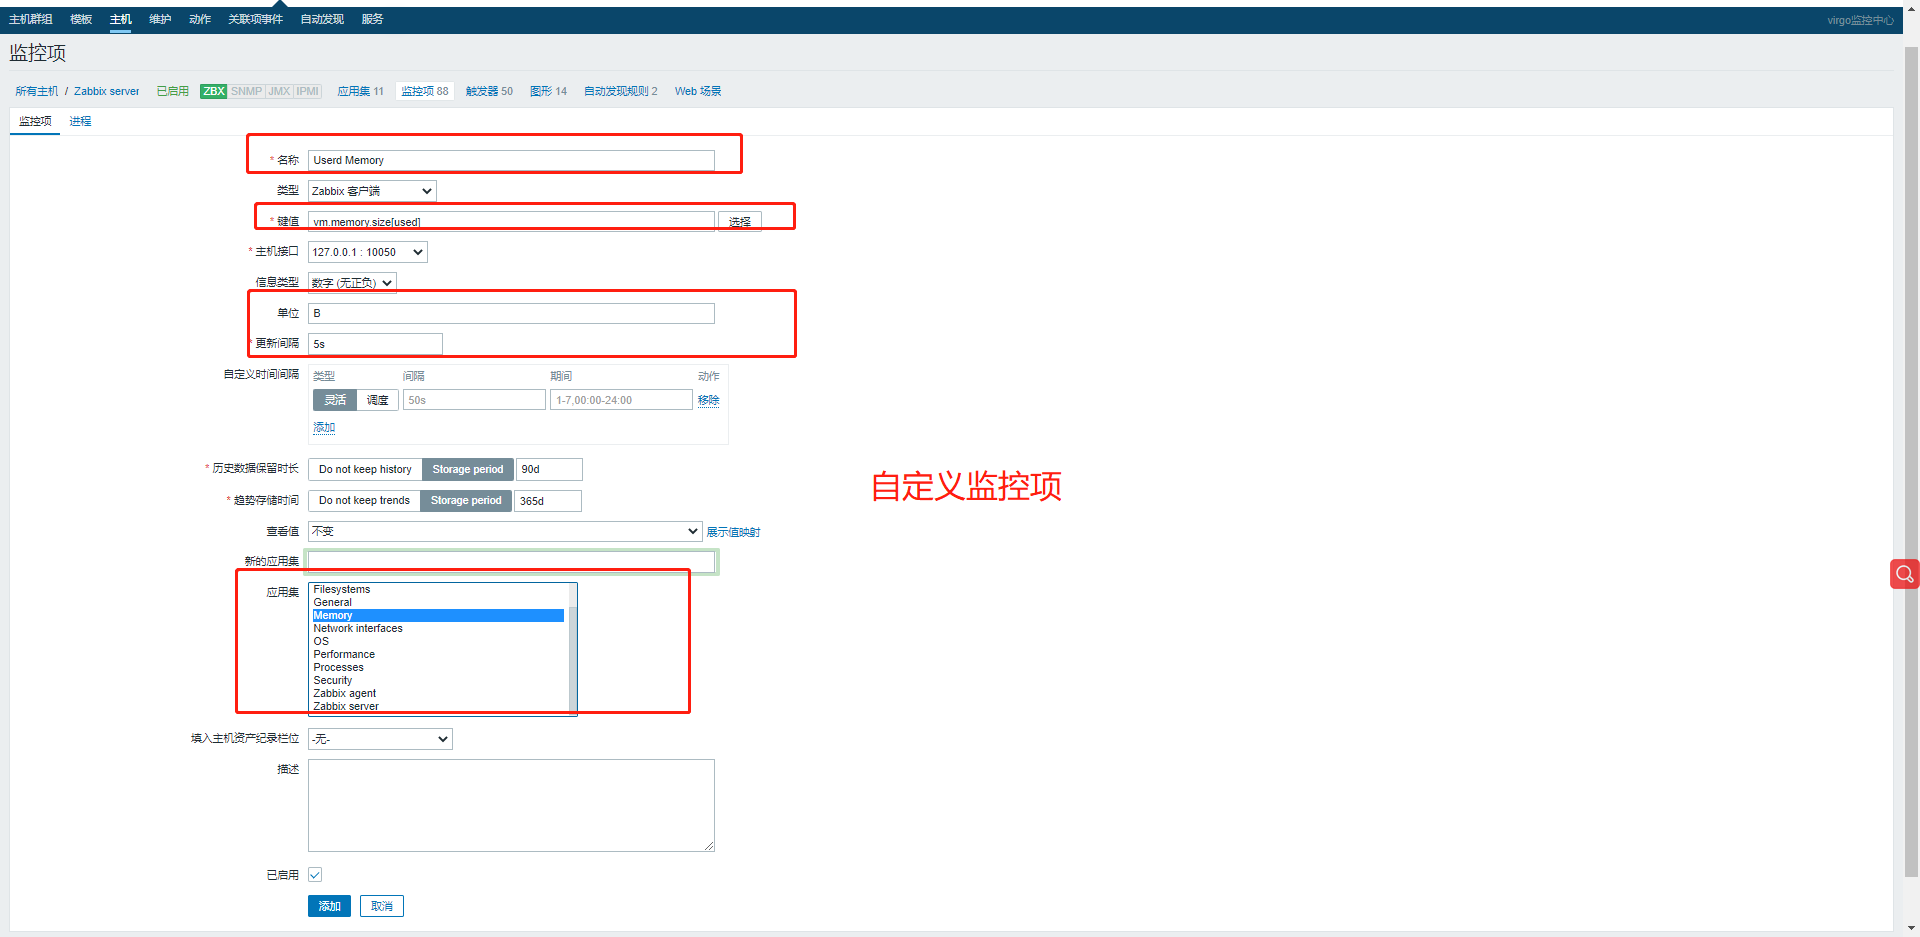
Task: Click the red search magnifier icon
Action: coord(1904,574)
